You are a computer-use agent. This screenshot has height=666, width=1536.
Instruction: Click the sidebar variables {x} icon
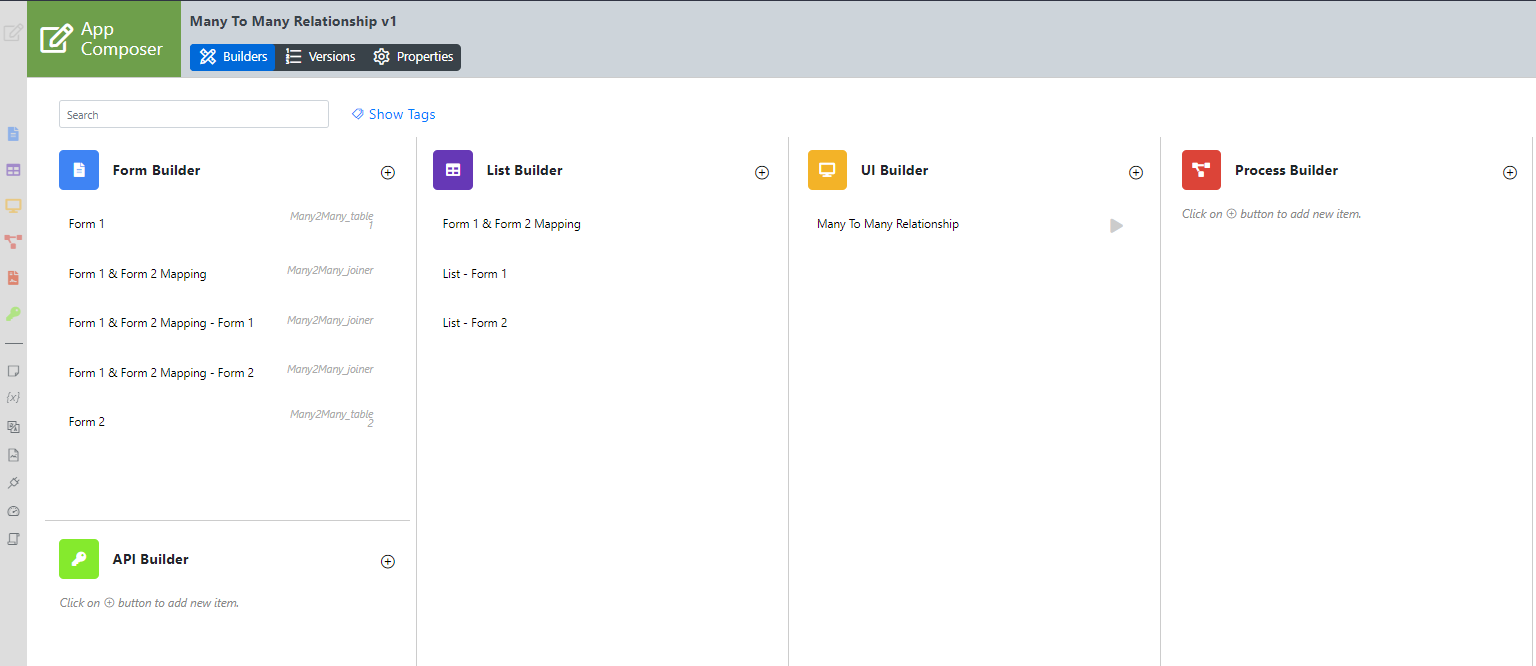pos(13,398)
